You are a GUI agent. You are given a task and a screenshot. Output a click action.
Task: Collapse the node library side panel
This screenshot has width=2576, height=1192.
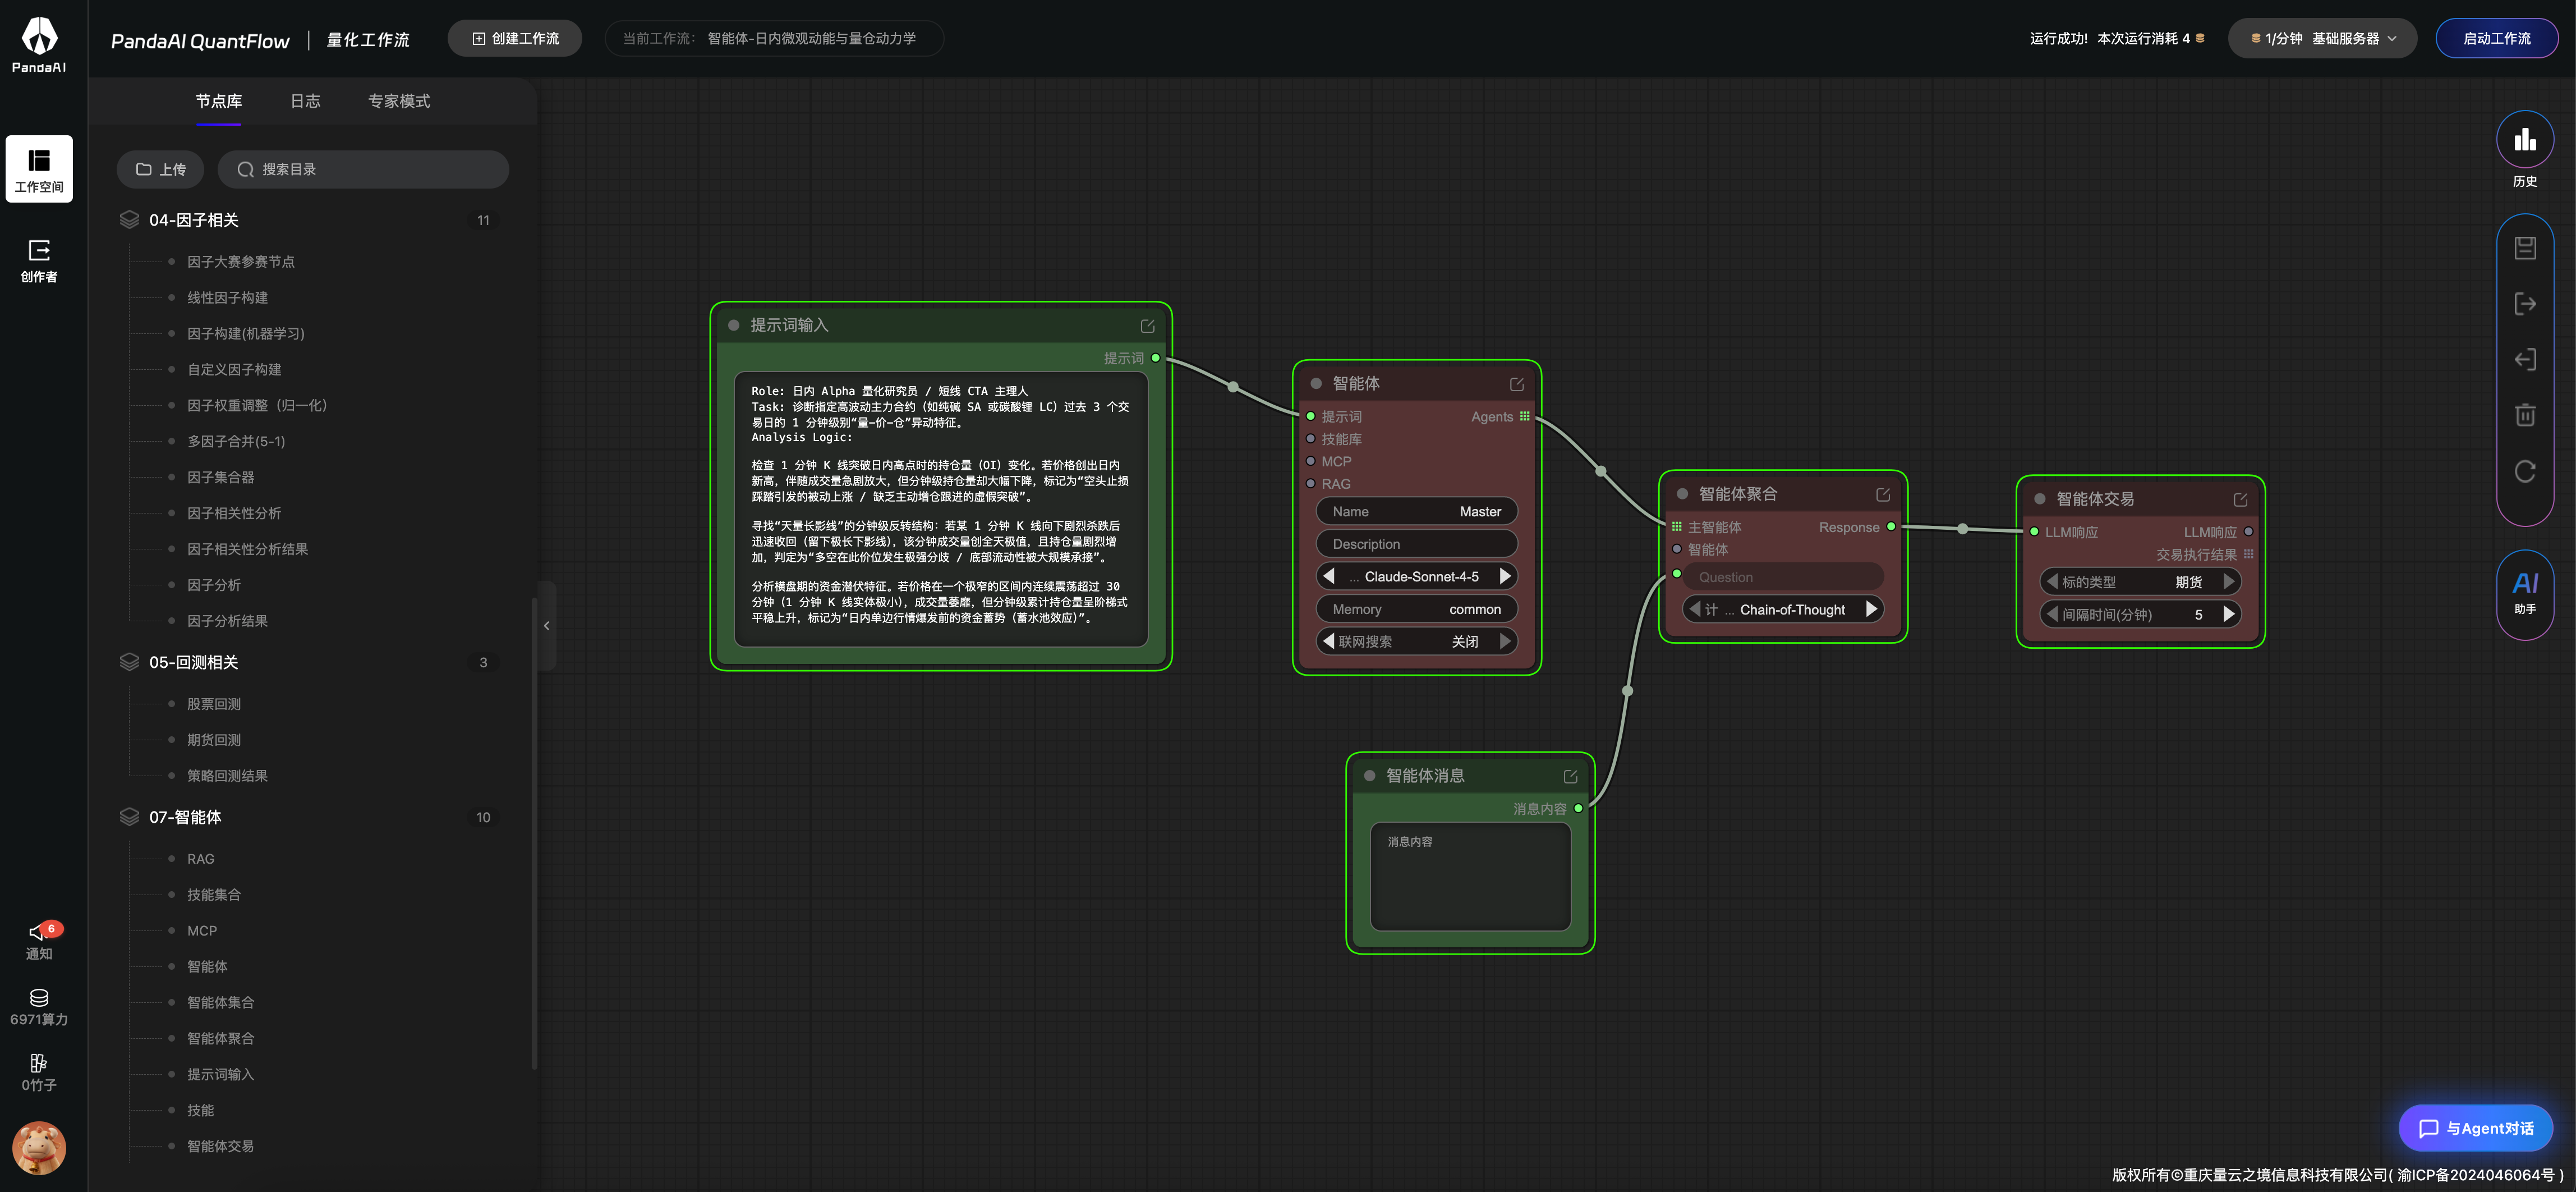click(x=546, y=626)
